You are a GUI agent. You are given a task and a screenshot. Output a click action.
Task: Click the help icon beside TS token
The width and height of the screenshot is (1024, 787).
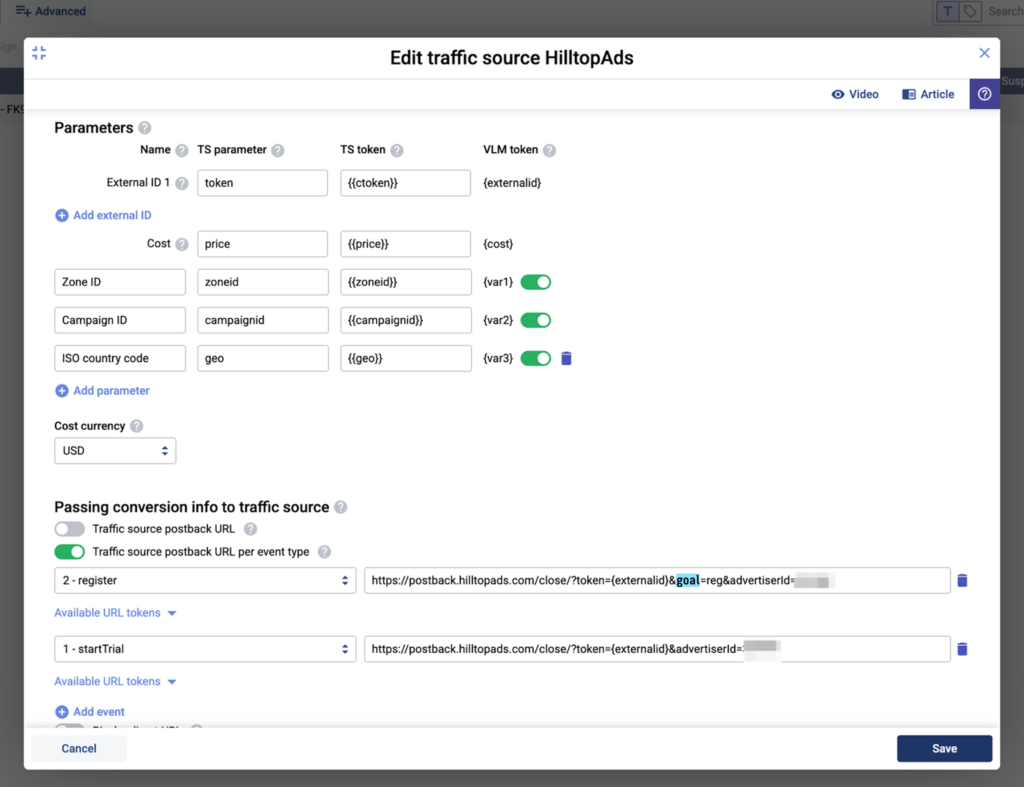pyautogui.click(x=397, y=150)
